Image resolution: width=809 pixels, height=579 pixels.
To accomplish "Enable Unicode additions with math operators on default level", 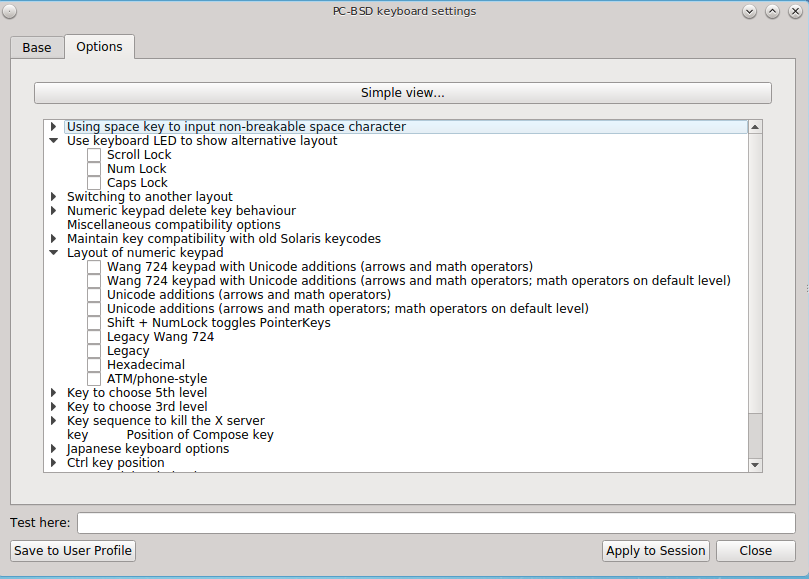I will pos(94,309).
